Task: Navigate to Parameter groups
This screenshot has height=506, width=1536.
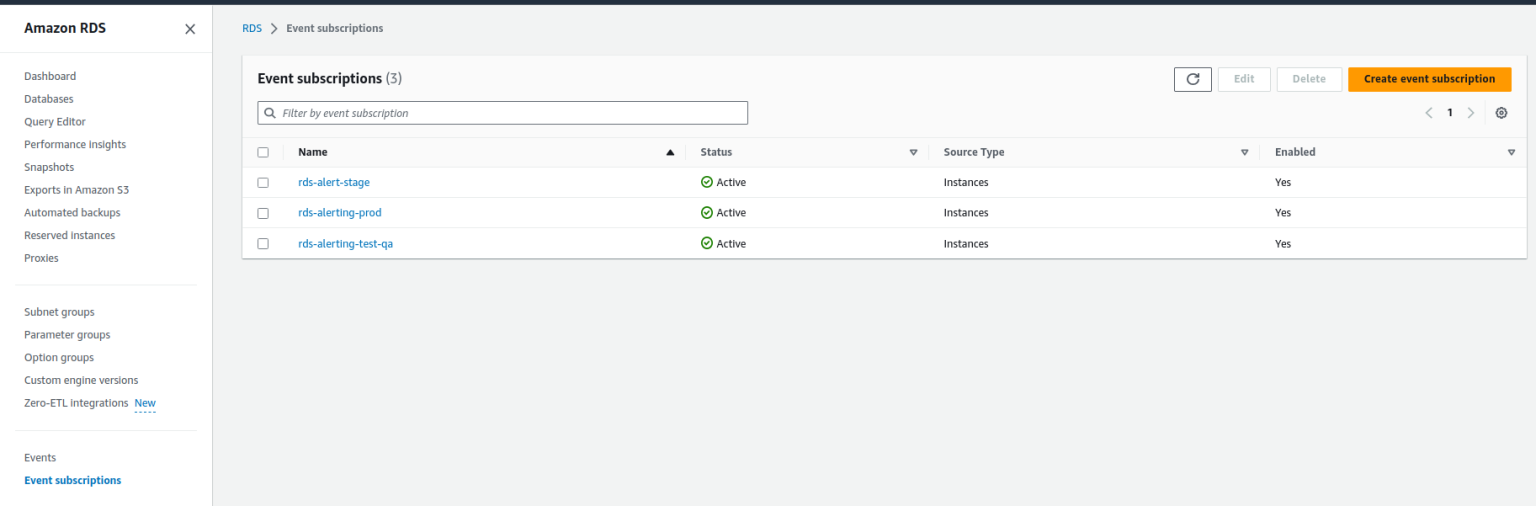Action: coord(67,335)
